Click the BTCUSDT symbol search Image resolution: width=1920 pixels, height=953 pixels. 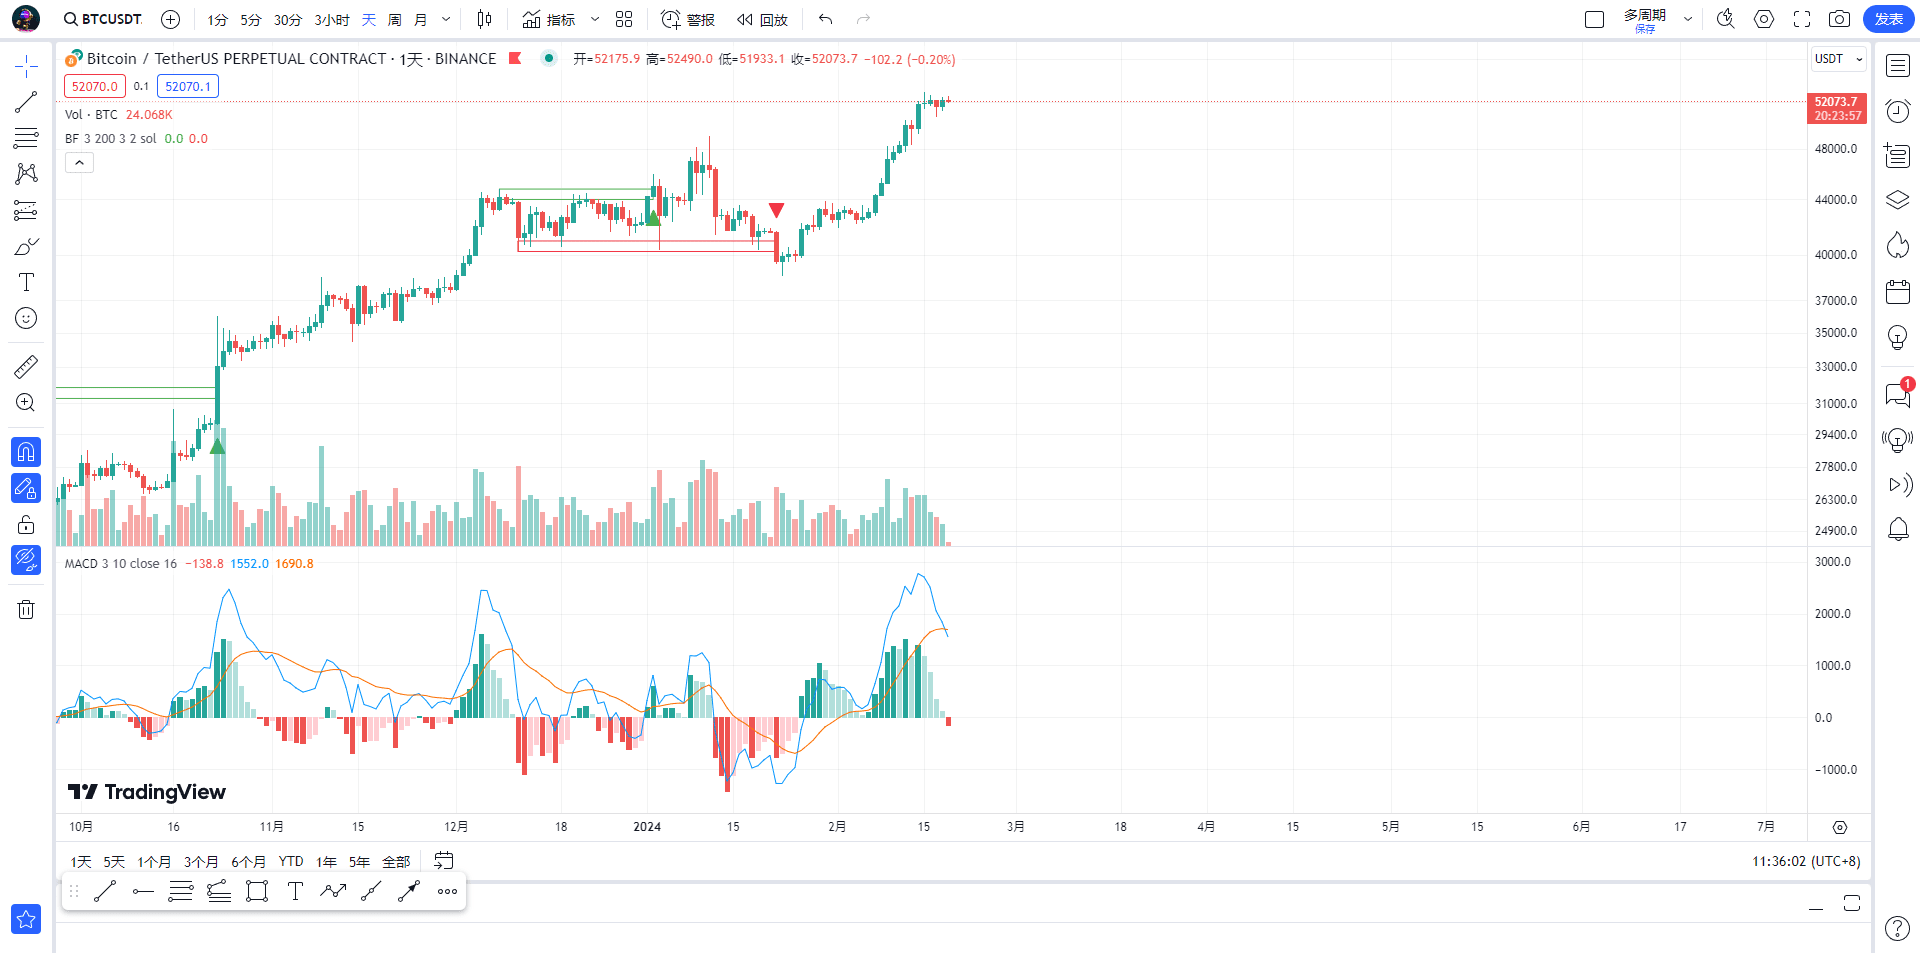[x=102, y=19]
